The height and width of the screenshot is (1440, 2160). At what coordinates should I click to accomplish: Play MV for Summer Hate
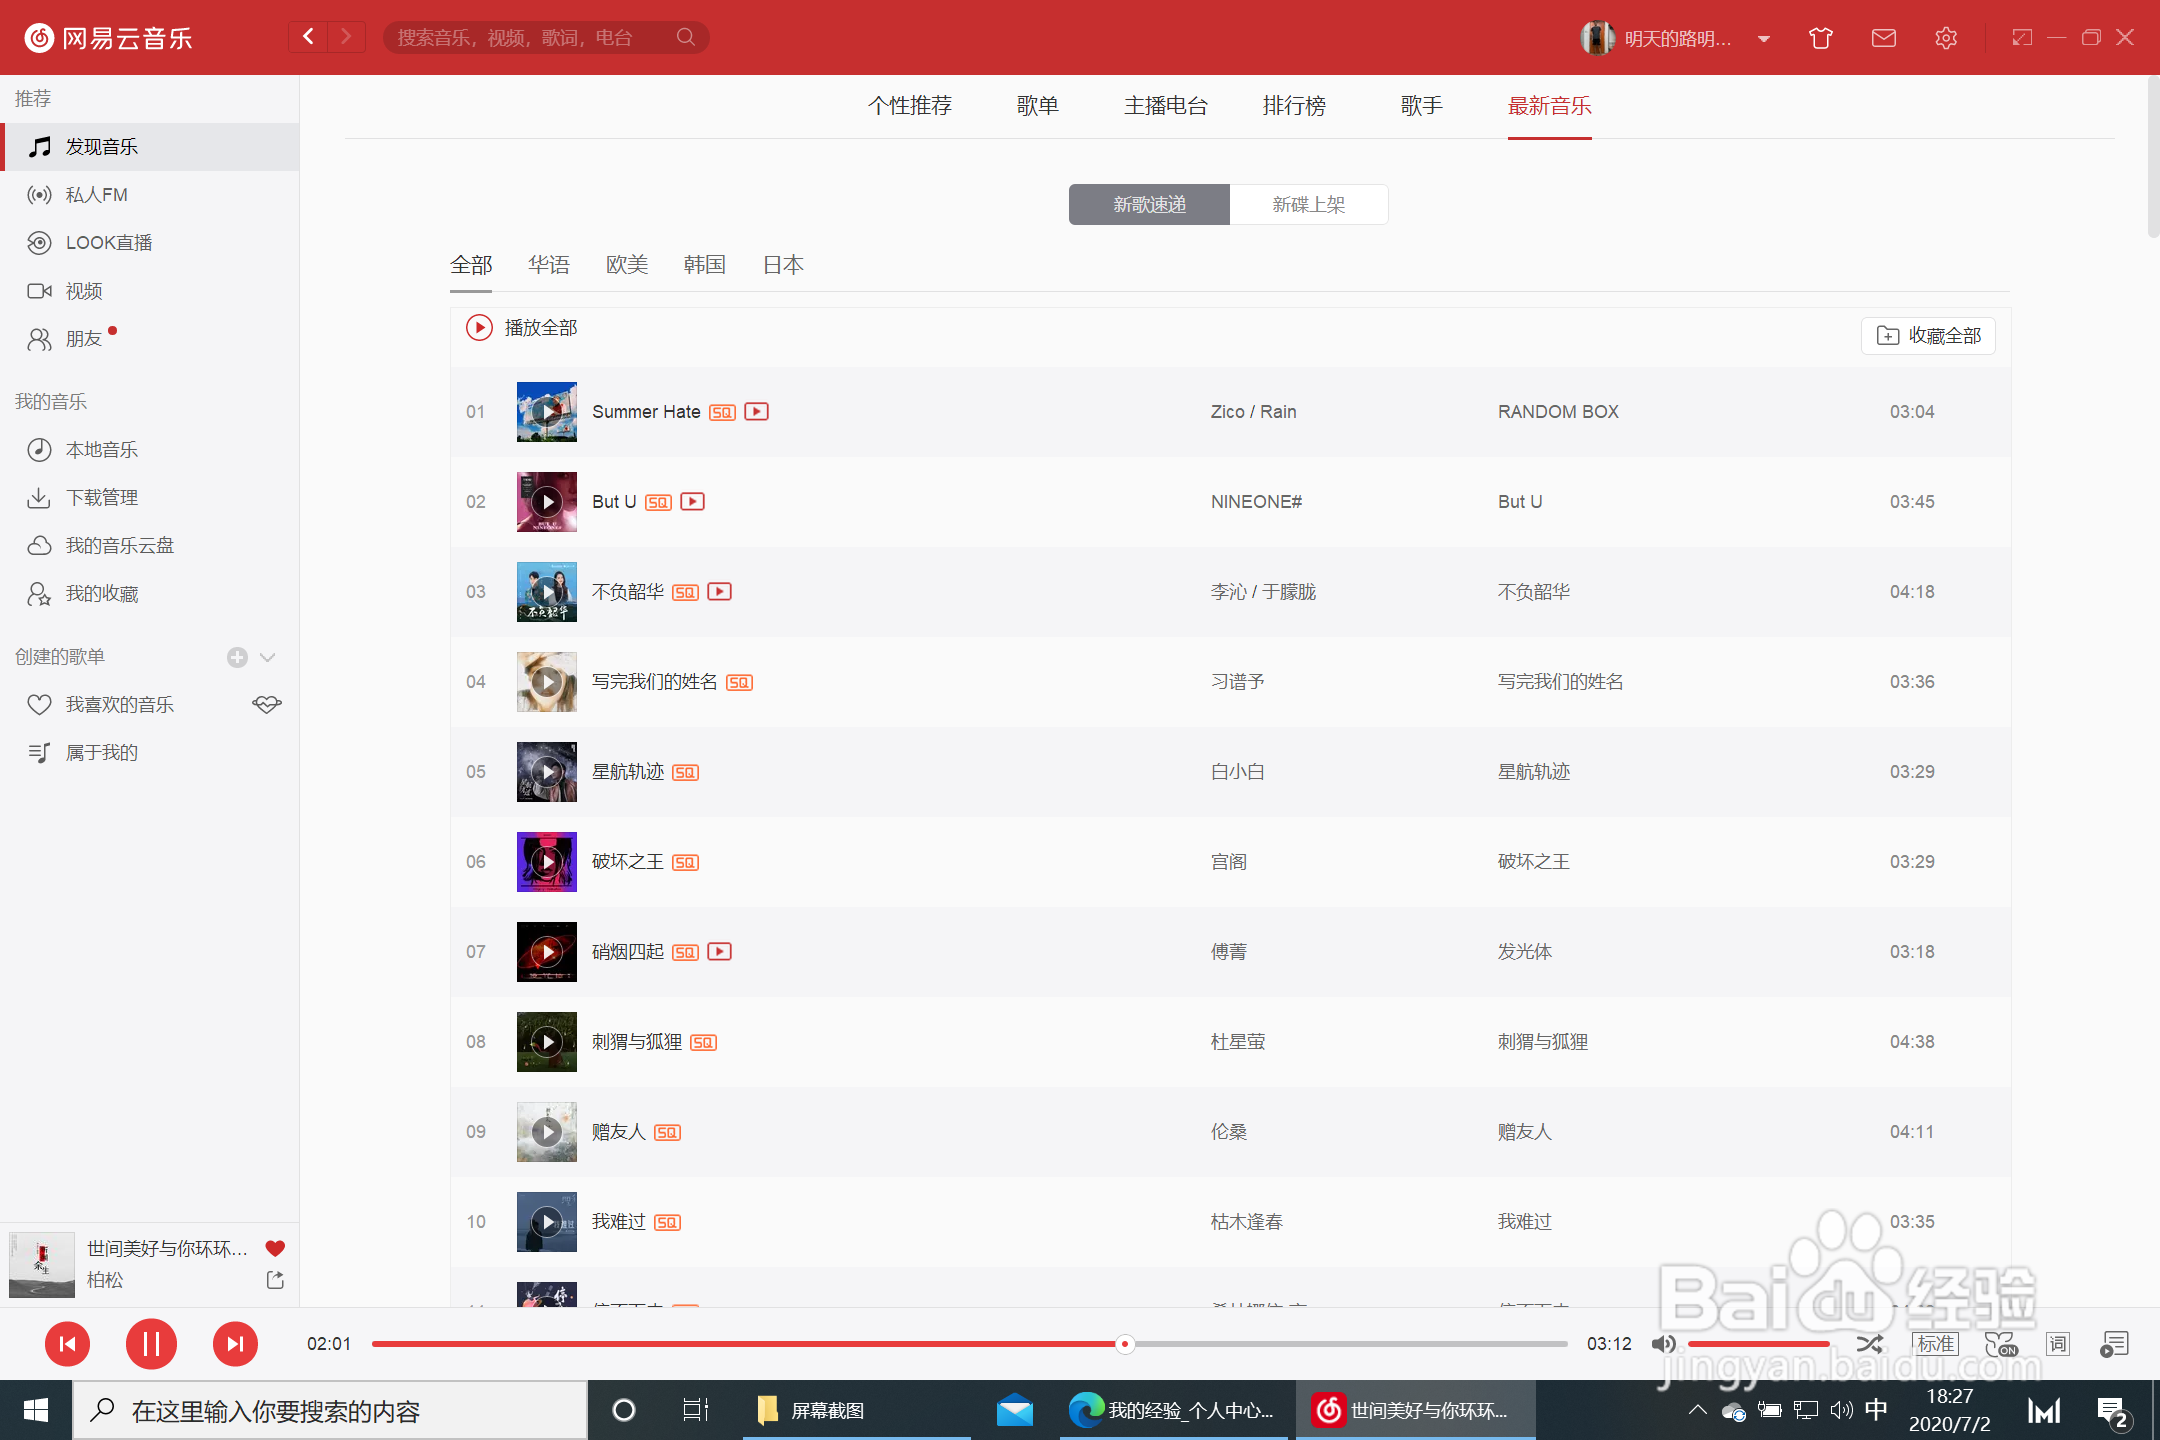tap(757, 412)
